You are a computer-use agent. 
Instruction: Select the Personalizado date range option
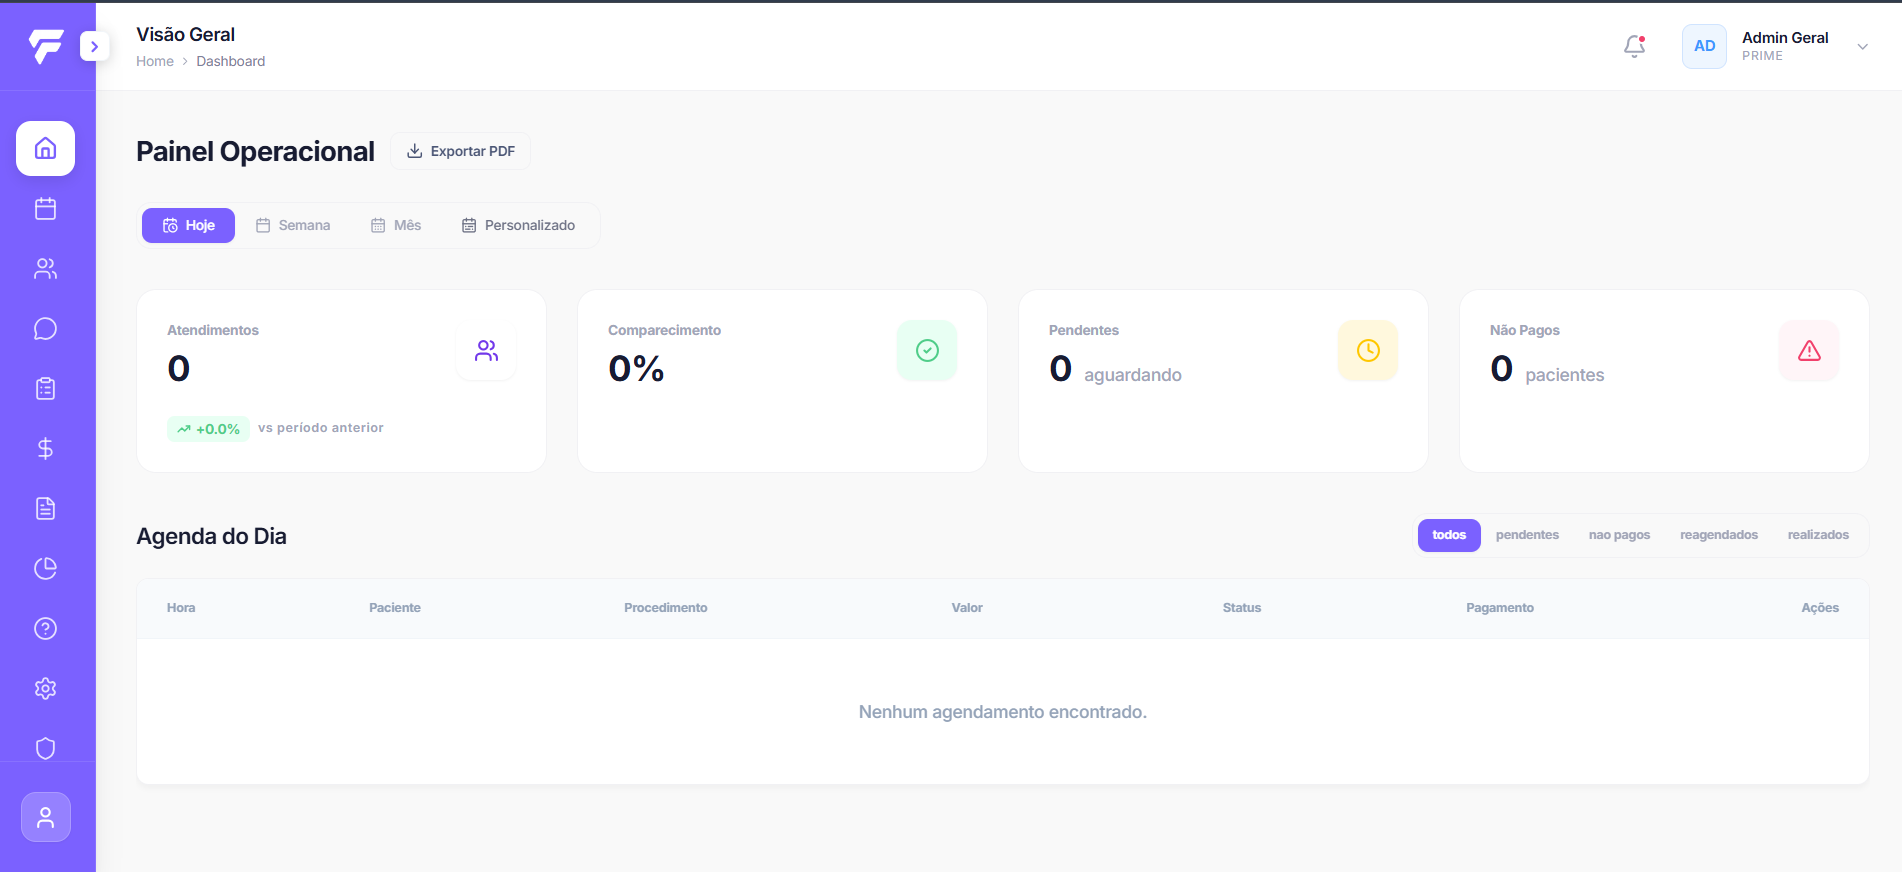point(518,225)
